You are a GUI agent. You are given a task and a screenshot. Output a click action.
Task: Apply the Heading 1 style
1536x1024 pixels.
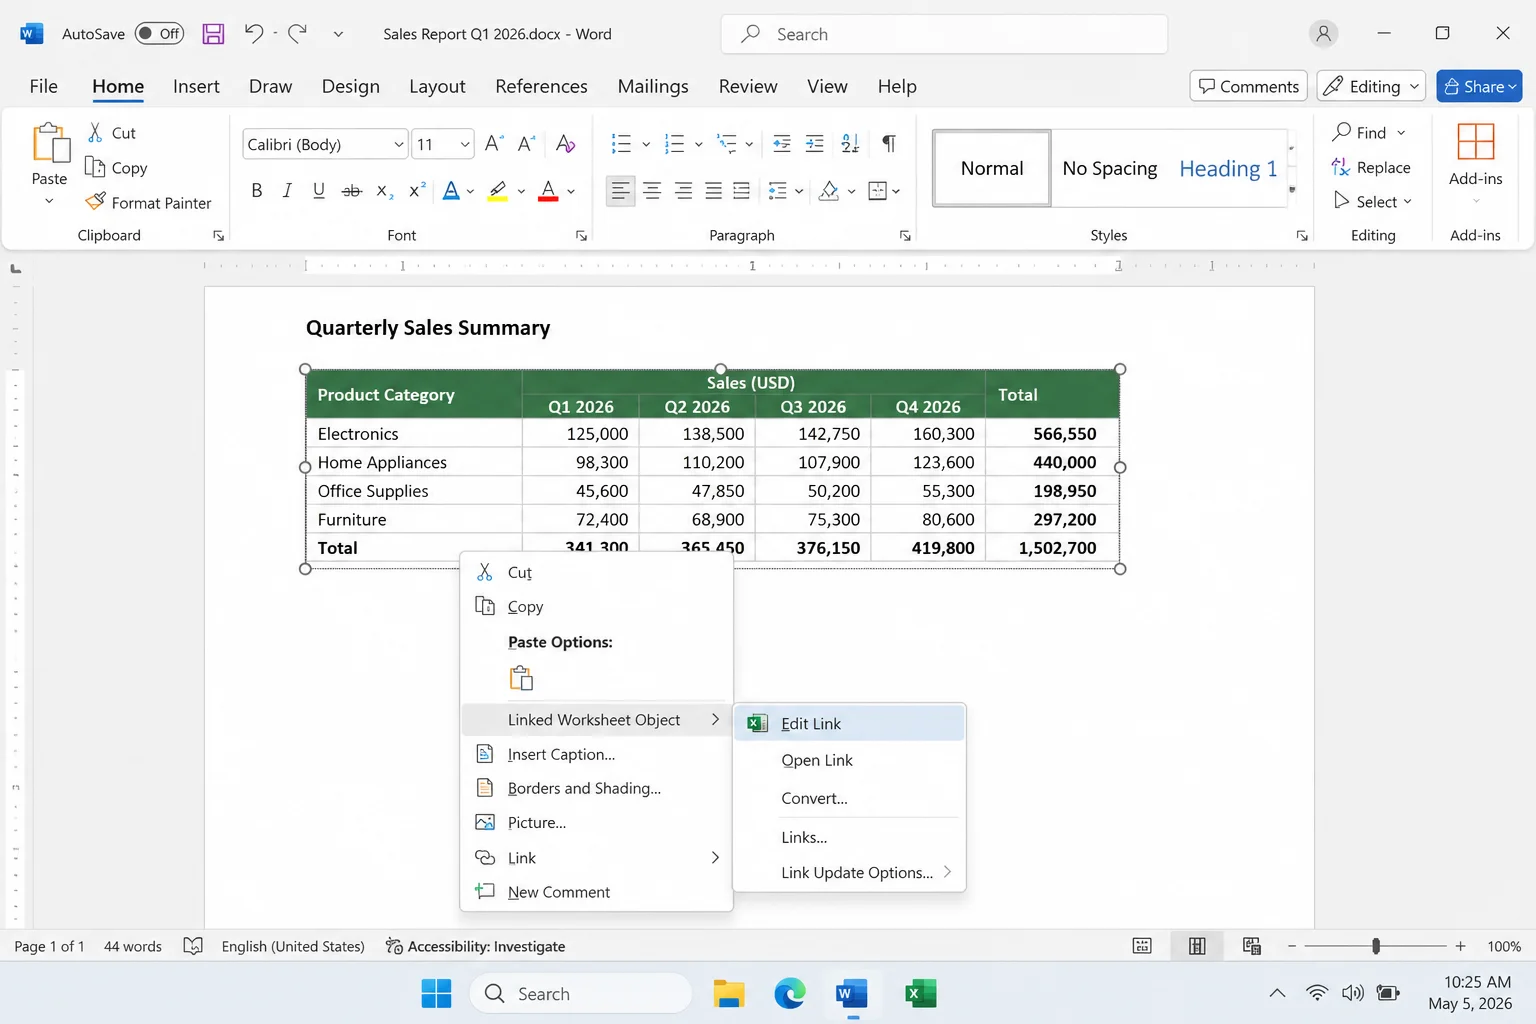(1228, 168)
